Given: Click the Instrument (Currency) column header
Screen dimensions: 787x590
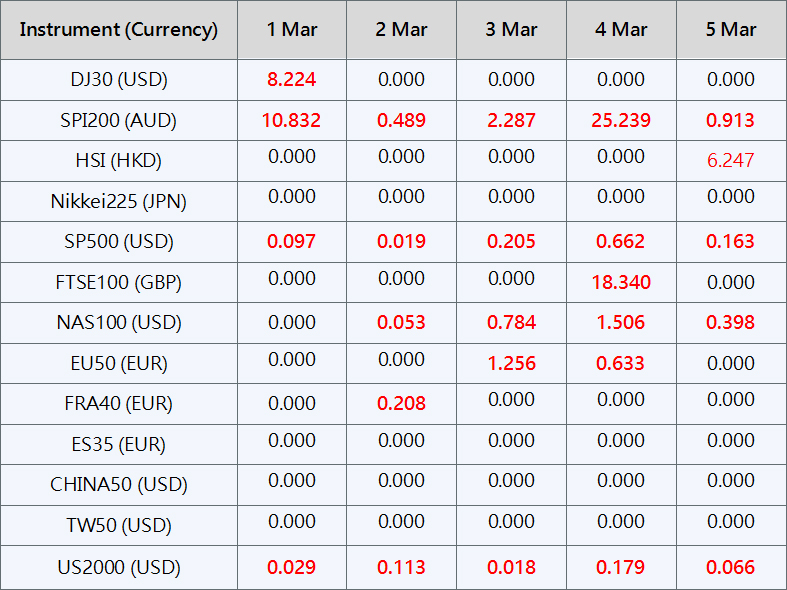Looking at the screenshot, I should tap(119, 29).
